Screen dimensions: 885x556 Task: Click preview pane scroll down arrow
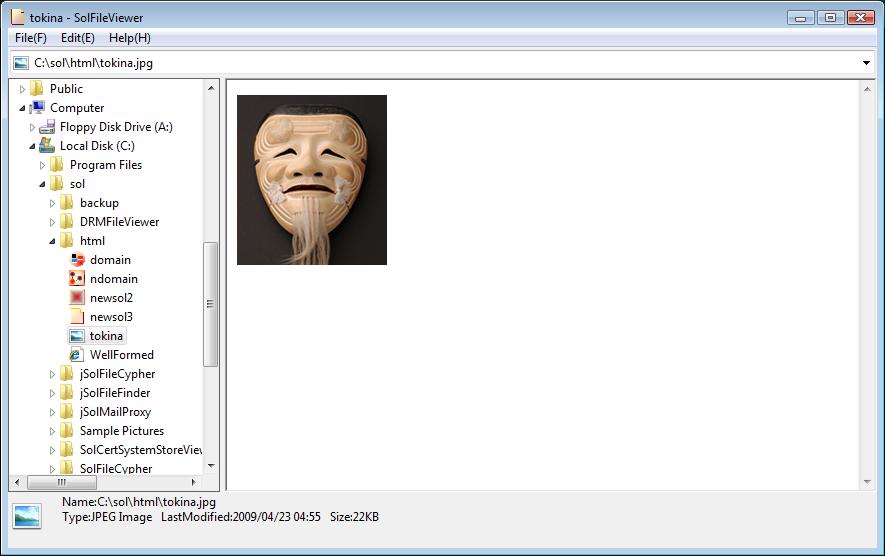pos(867,482)
